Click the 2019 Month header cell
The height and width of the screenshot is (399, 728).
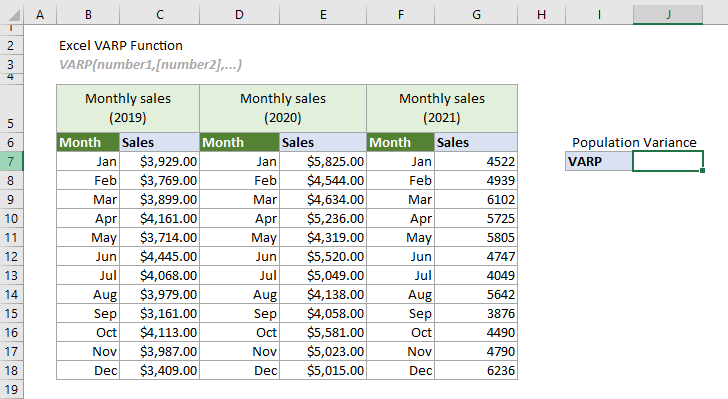pos(88,142)
